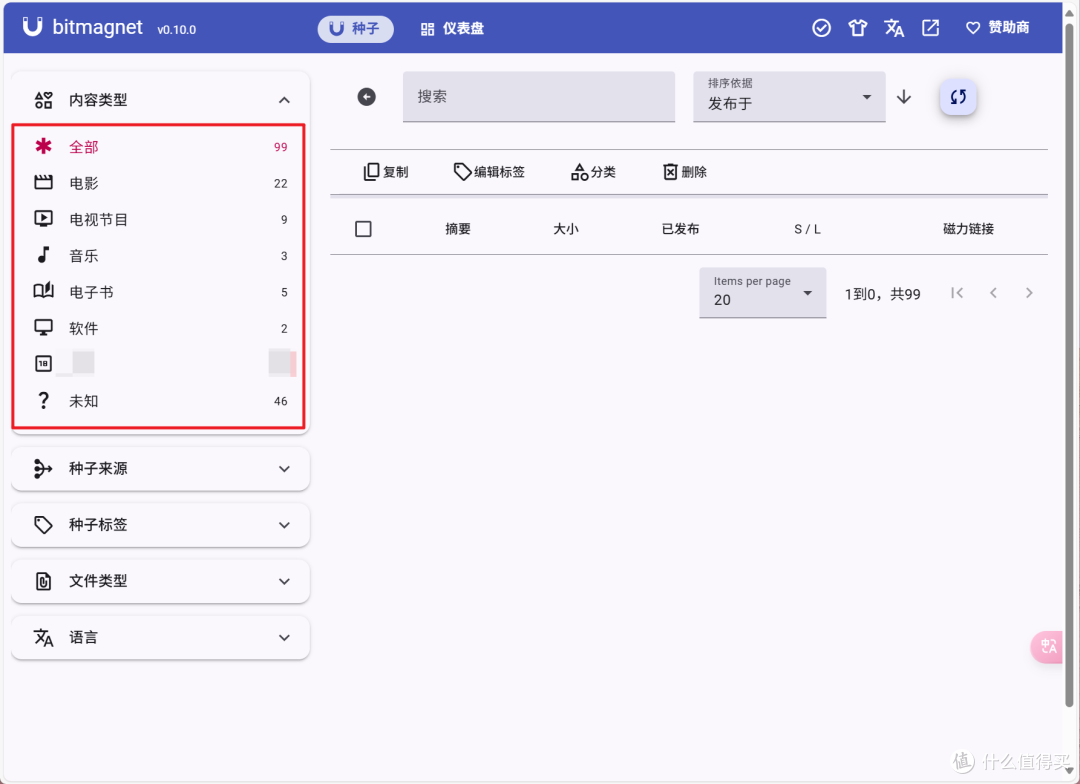
Task: Go to the first page
Action: 957,293
